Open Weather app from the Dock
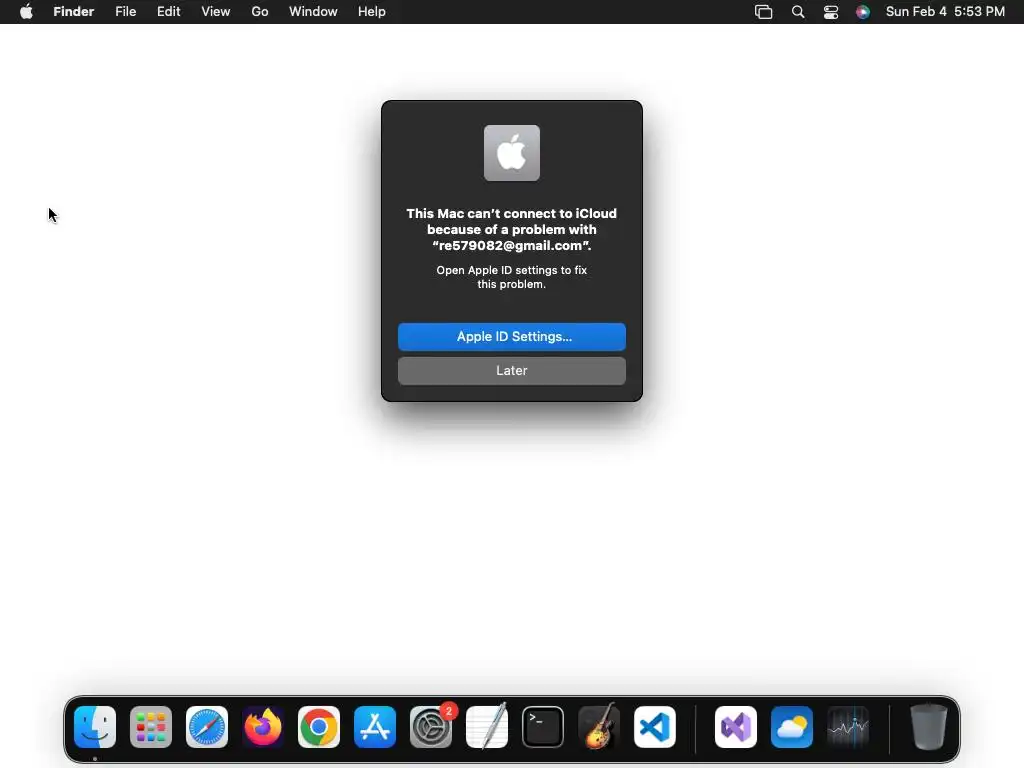The height and width of the screenshot is (768, 1024). [792, 727]
